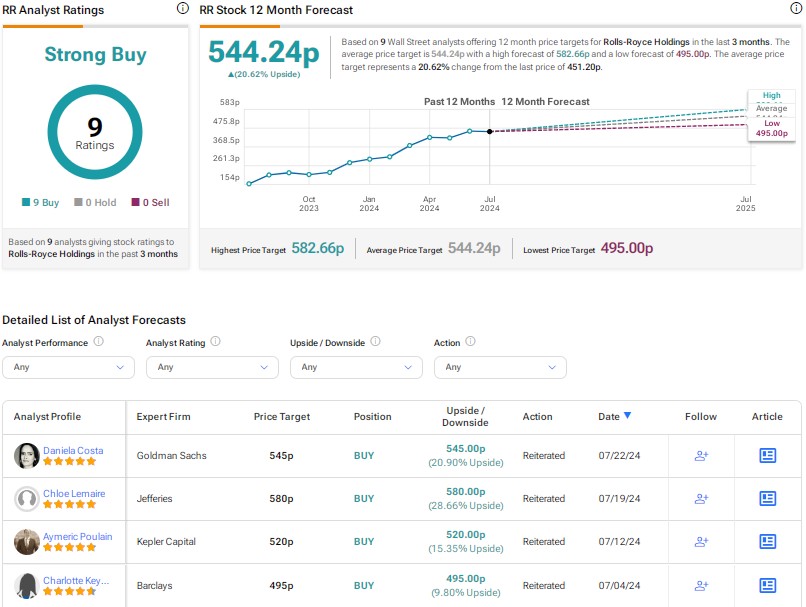Expand the Analyst Rating filter dropdown

tap(212, 367)
